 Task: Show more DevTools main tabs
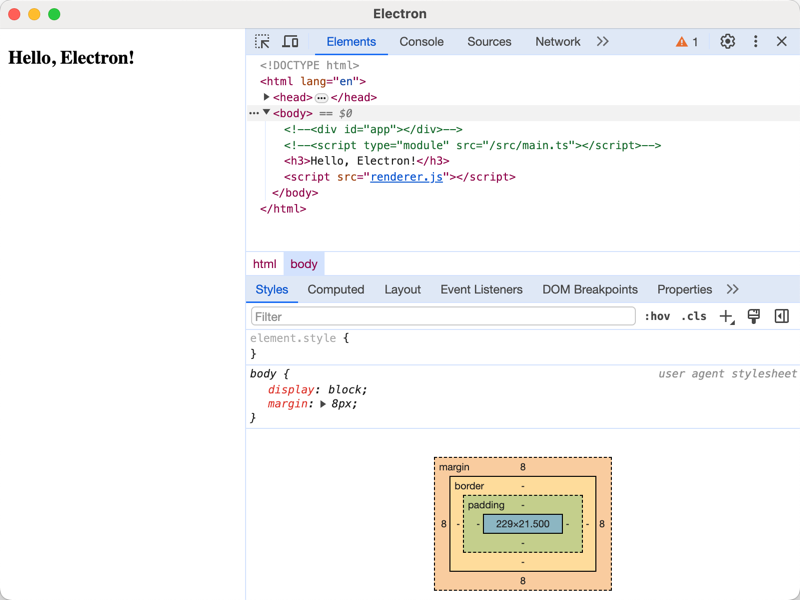602,42
